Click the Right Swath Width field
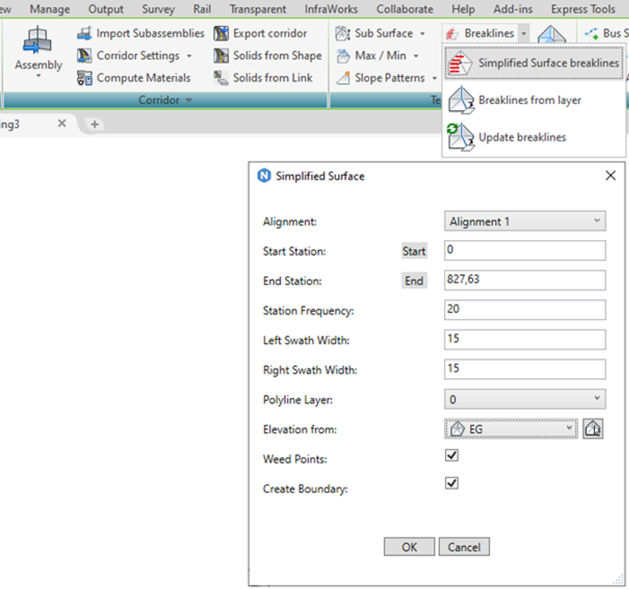Screen dimensions: 629x589 525,369
